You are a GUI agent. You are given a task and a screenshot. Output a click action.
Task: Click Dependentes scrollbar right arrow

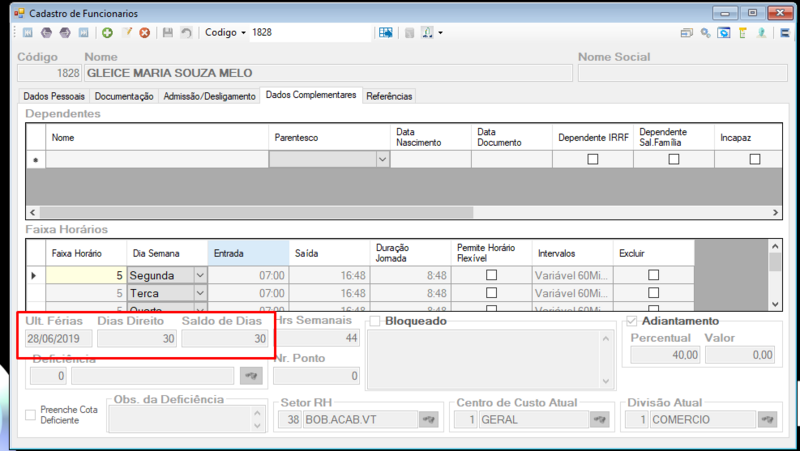pyautogui.click(x=775, y=212)
